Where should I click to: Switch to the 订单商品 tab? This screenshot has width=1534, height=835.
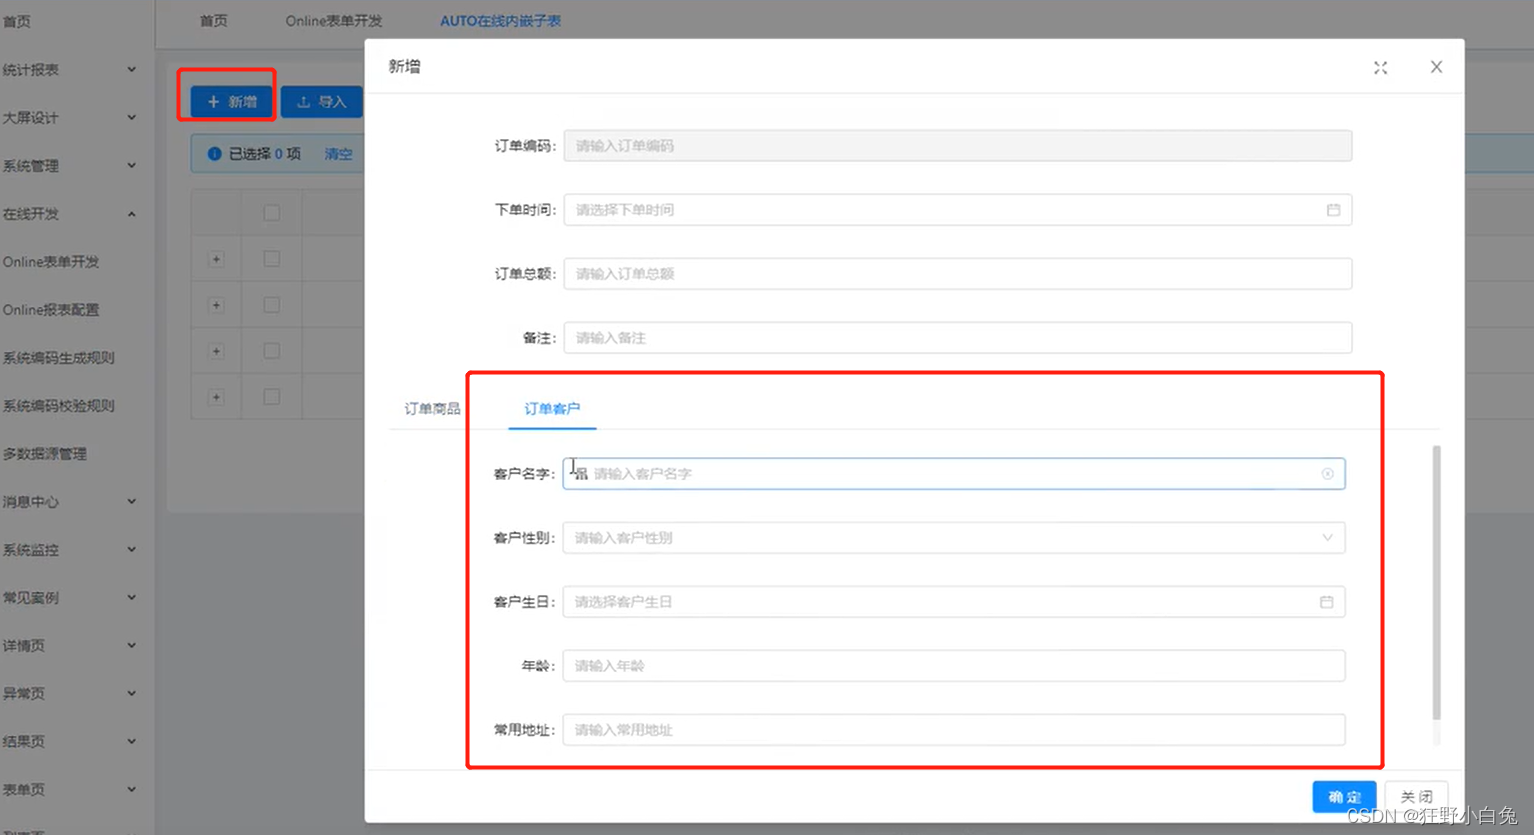tap(432, 409)
